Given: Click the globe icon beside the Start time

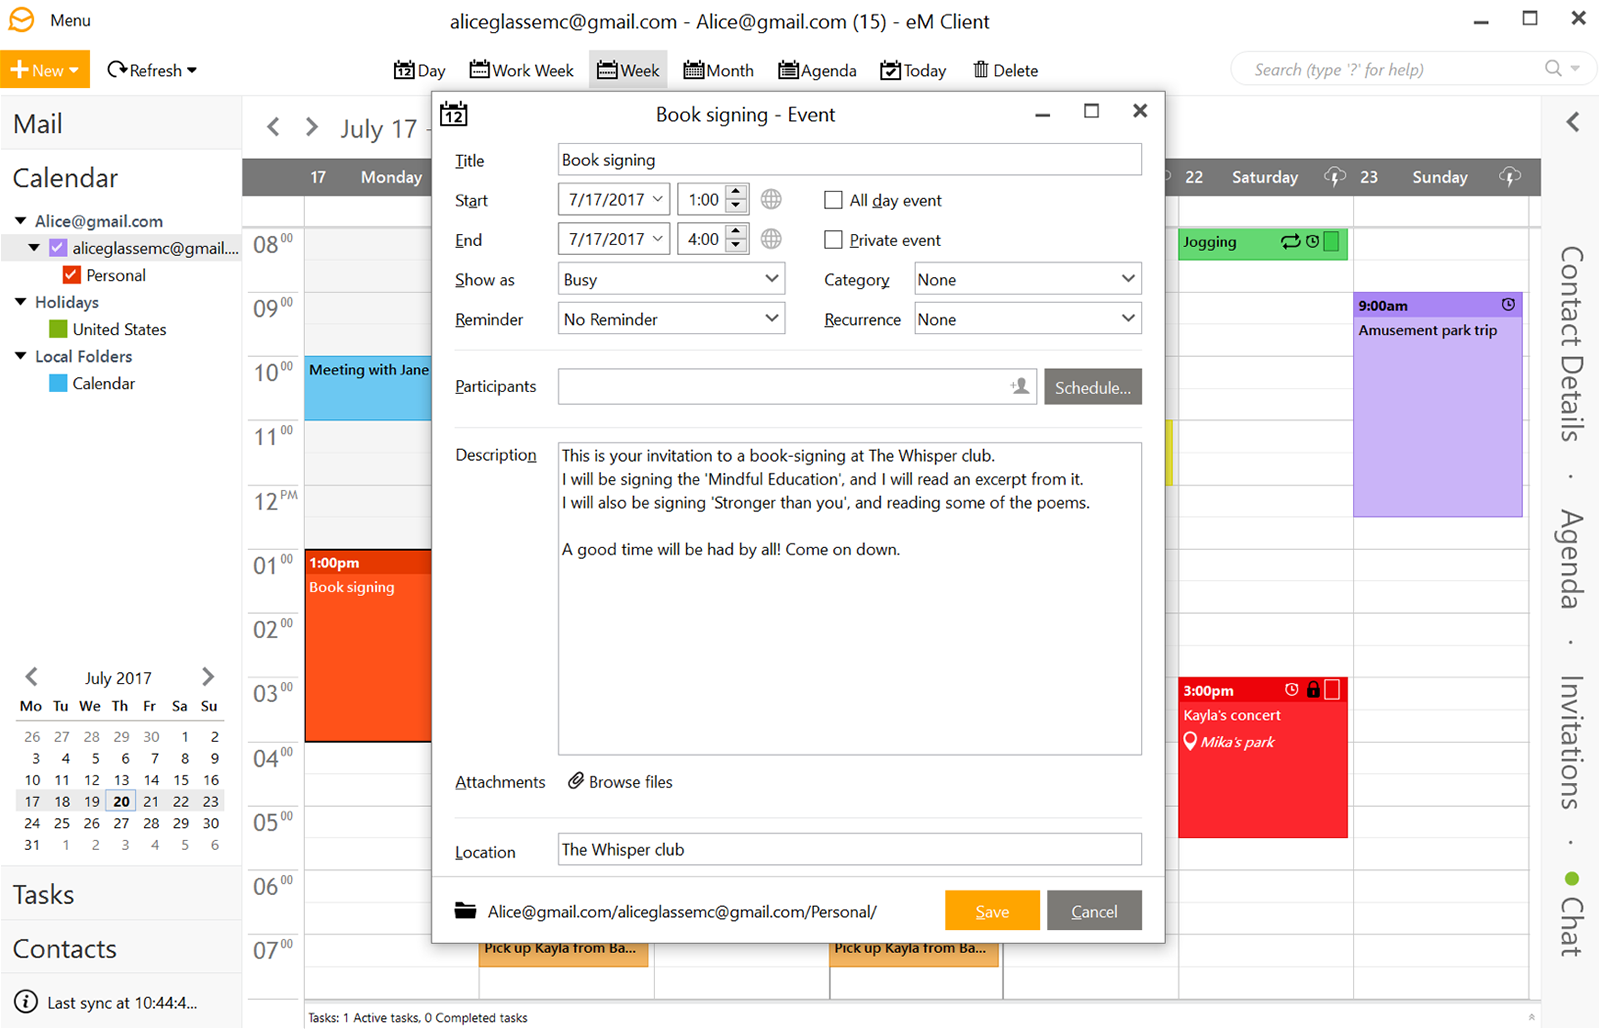Looking at the screenshot, I should click(770, 199).
